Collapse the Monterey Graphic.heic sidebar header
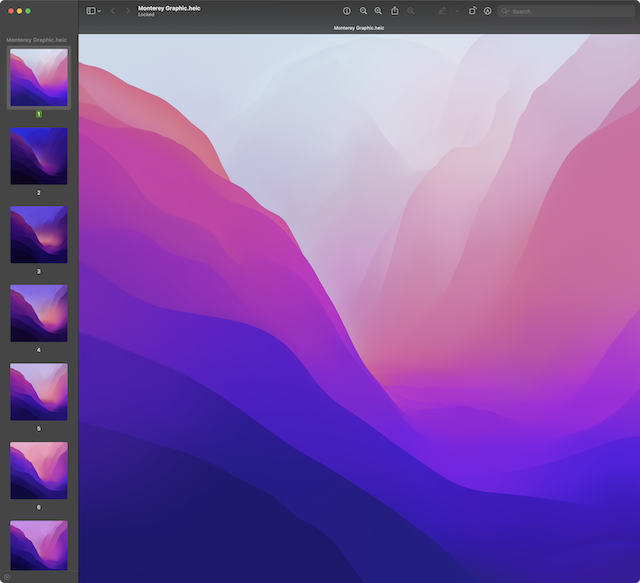This screenshot has height=583, width=640. (x=36, y=40)
